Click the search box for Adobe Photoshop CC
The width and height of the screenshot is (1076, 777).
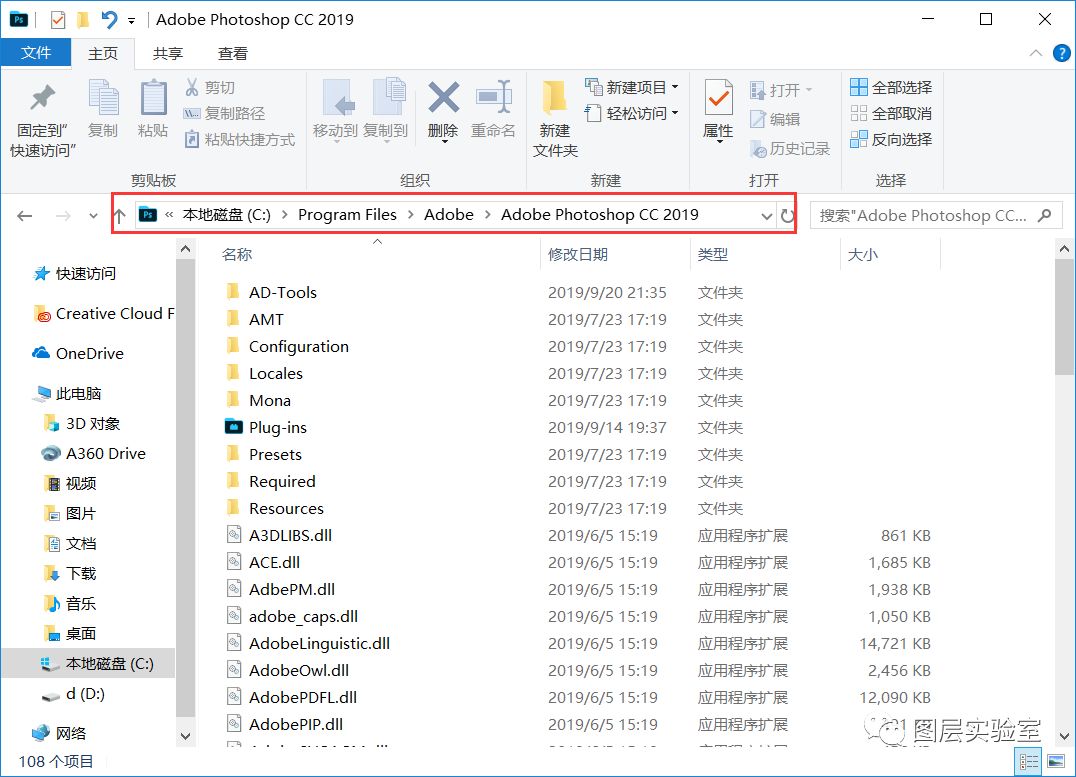[x=936, y=216]
